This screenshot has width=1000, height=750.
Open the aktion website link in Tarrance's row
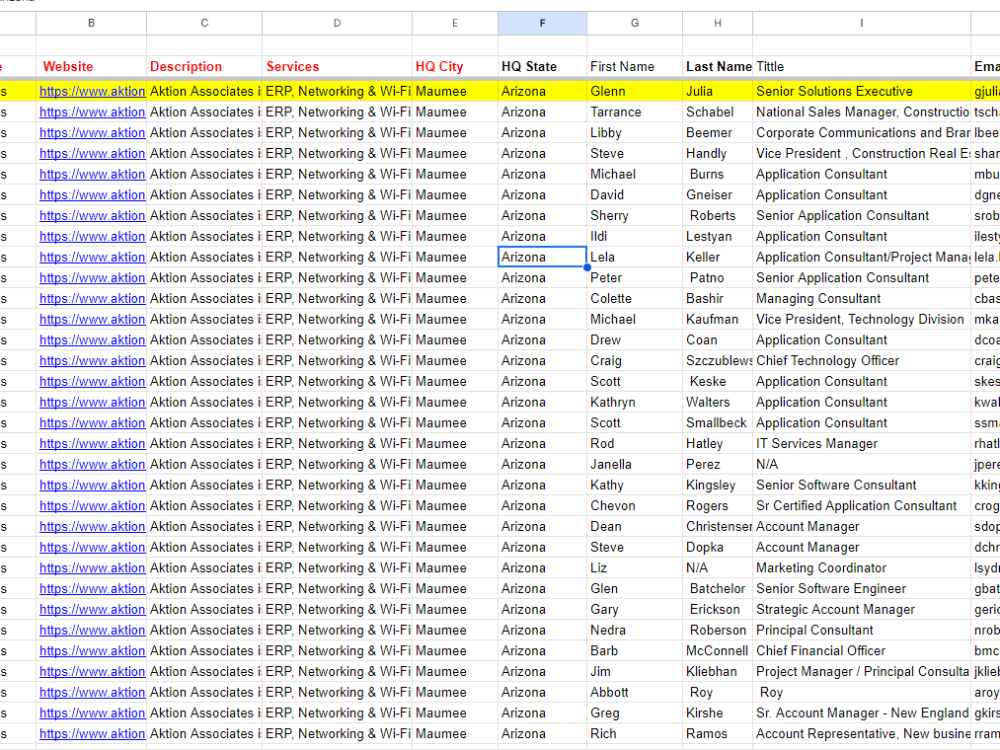tap(92, 112)
